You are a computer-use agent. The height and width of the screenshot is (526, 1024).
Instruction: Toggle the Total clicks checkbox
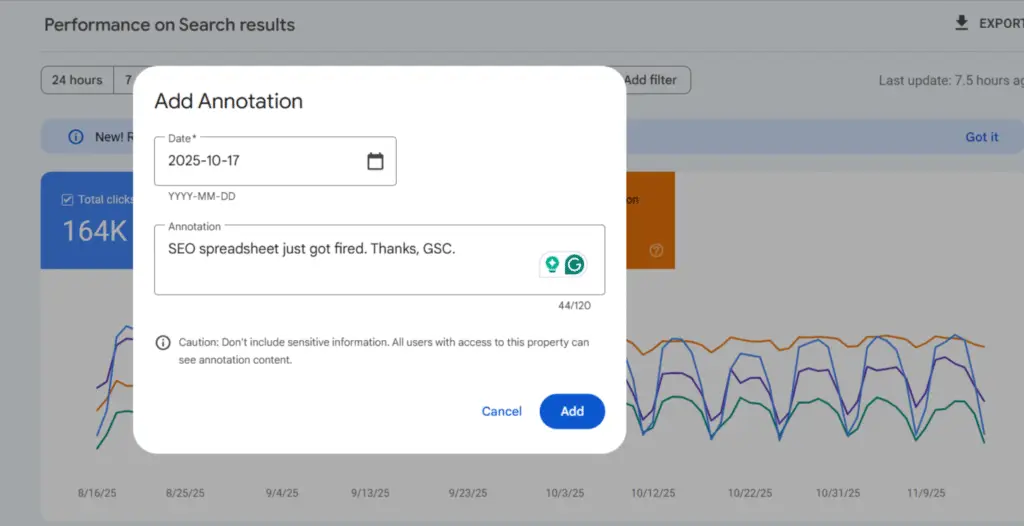(67, 199)
